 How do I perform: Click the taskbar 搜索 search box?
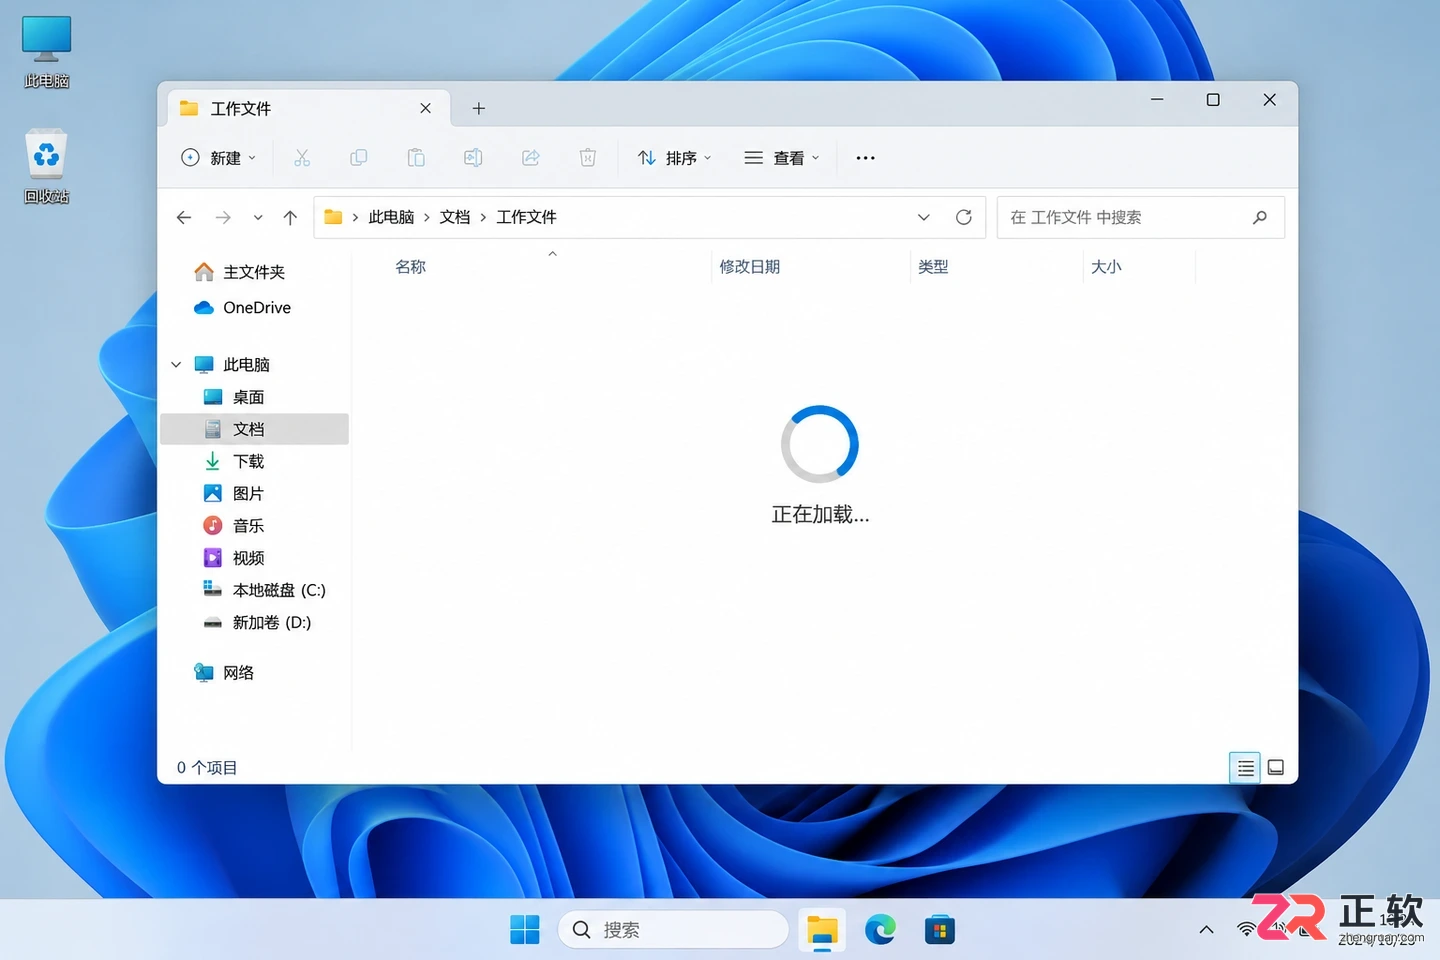674,930
